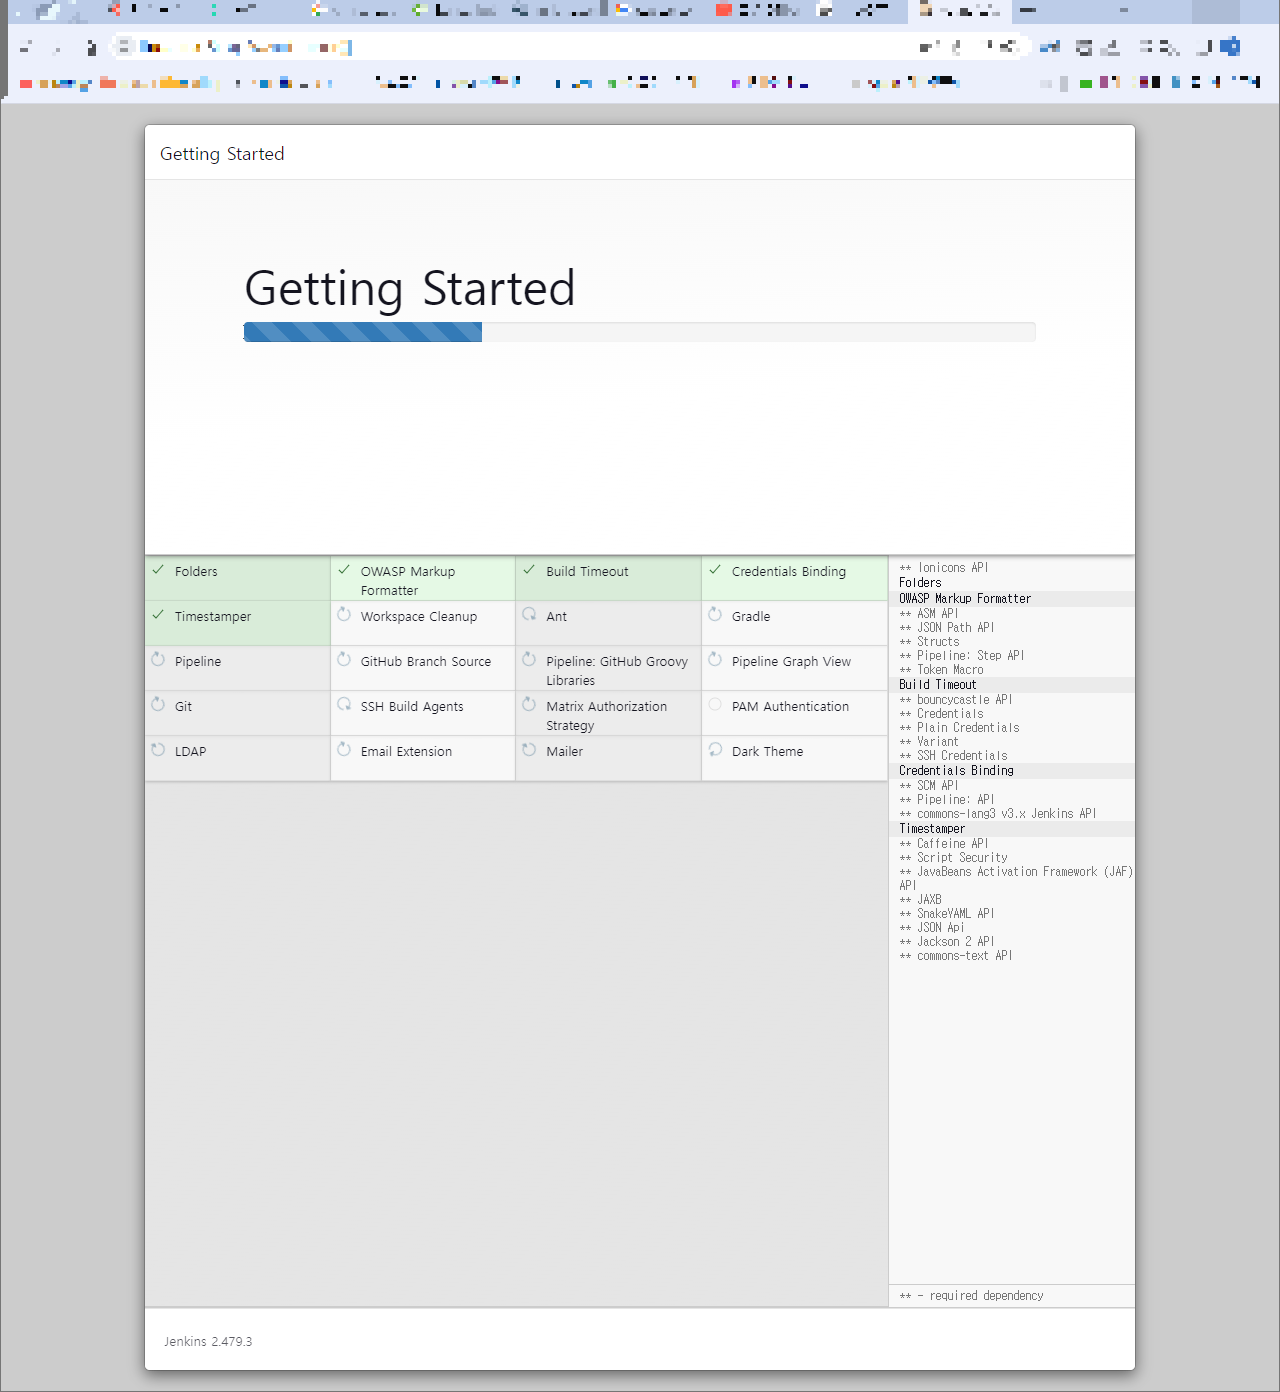Click the spinner icon beside Email Extension

pos(344,749)
